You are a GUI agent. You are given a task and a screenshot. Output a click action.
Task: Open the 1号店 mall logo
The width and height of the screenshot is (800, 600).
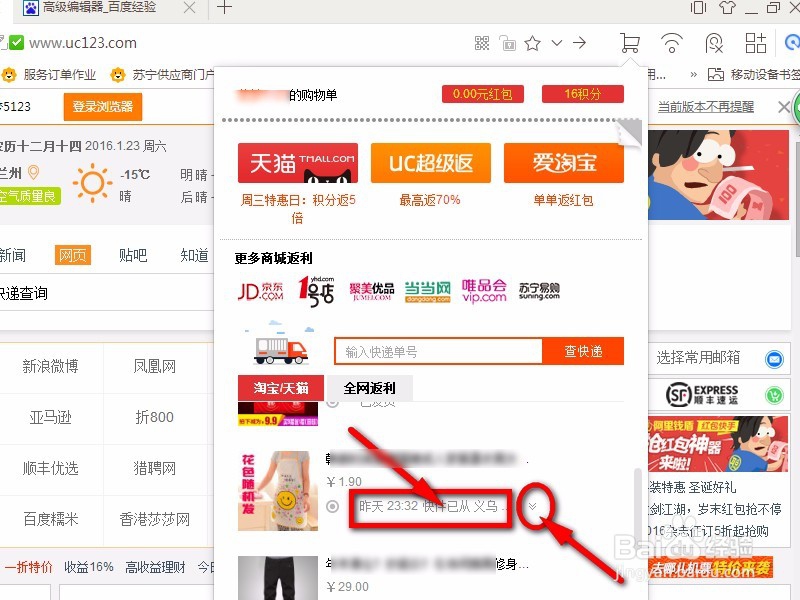coord(316,291)
